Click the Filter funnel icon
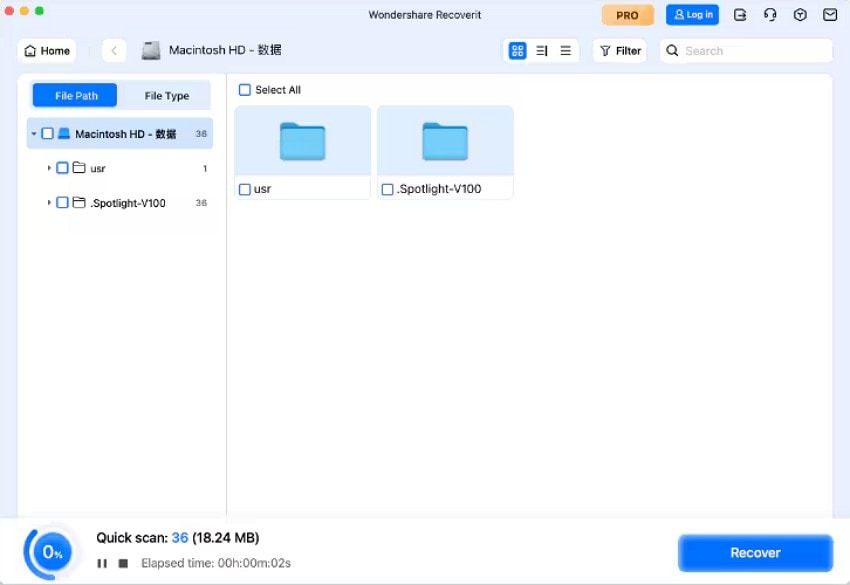 click(x=606, y=51)
